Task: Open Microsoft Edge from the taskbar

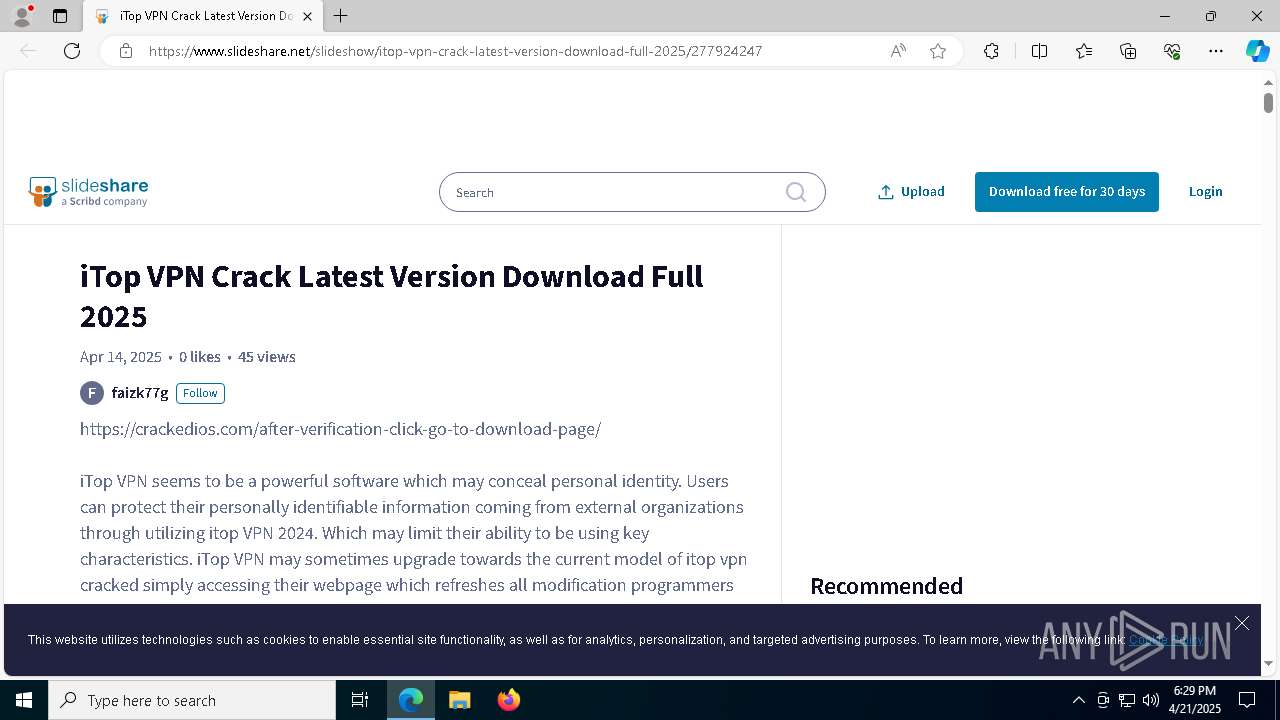Action: 411,700
